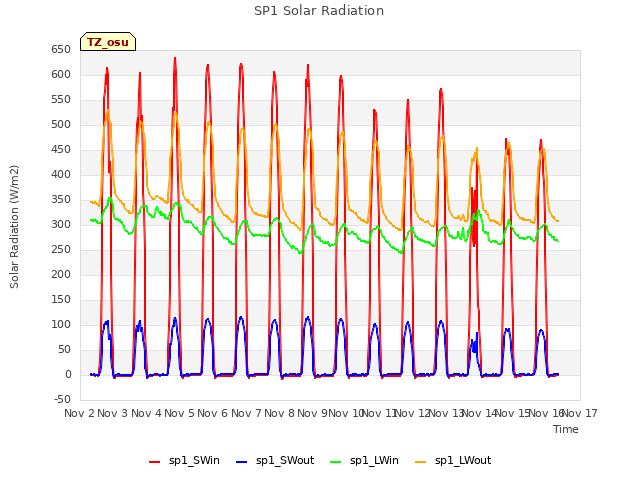The height and width of the screenshot is (480, 640).
Task: Click the 300 y-axis tick label
Action: [x=61, y=225]
